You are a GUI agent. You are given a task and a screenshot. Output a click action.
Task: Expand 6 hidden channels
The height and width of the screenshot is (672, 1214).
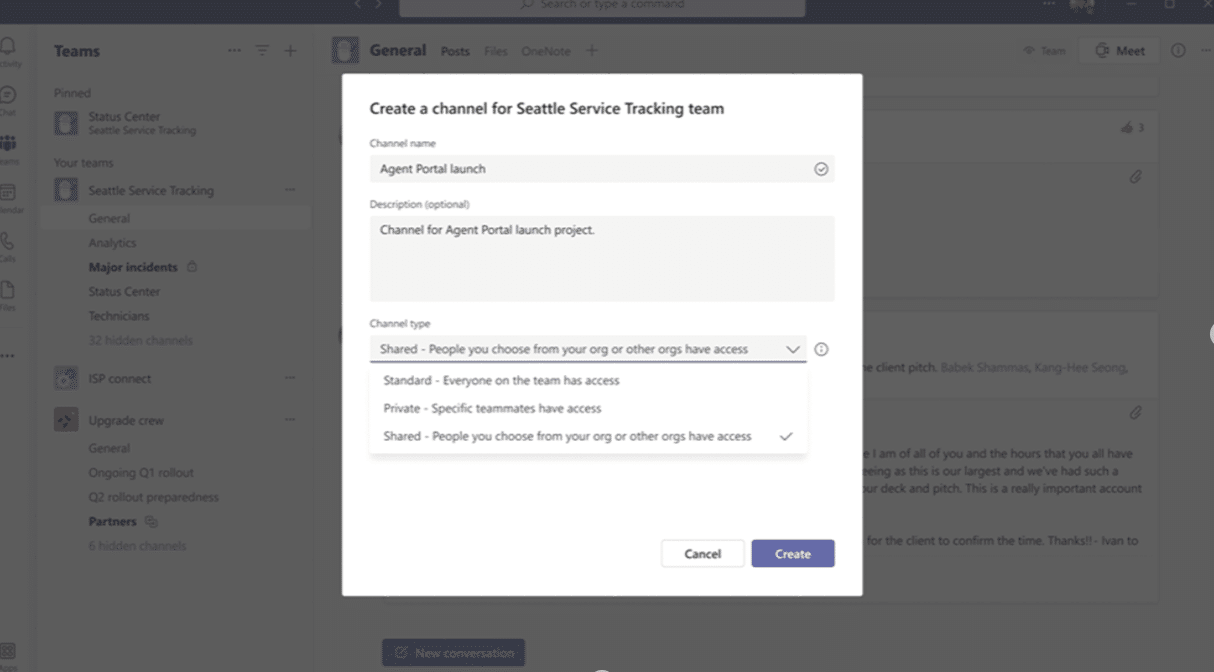pos(137,546)
